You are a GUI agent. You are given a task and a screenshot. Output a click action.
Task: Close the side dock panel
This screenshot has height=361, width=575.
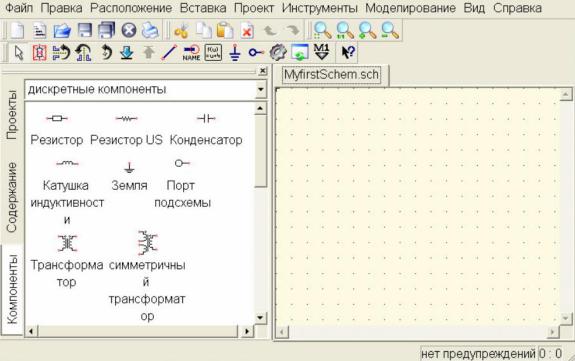[x=263, y=71]
